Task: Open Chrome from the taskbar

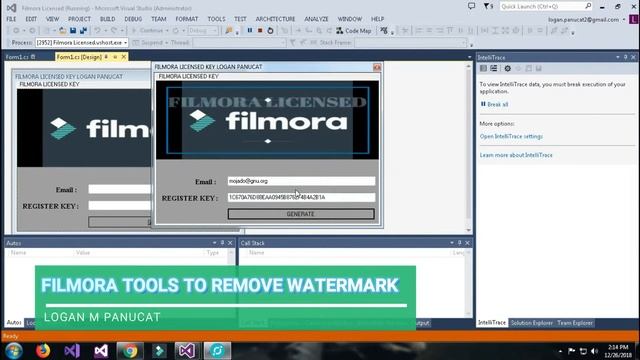Action: coord(130,351)
